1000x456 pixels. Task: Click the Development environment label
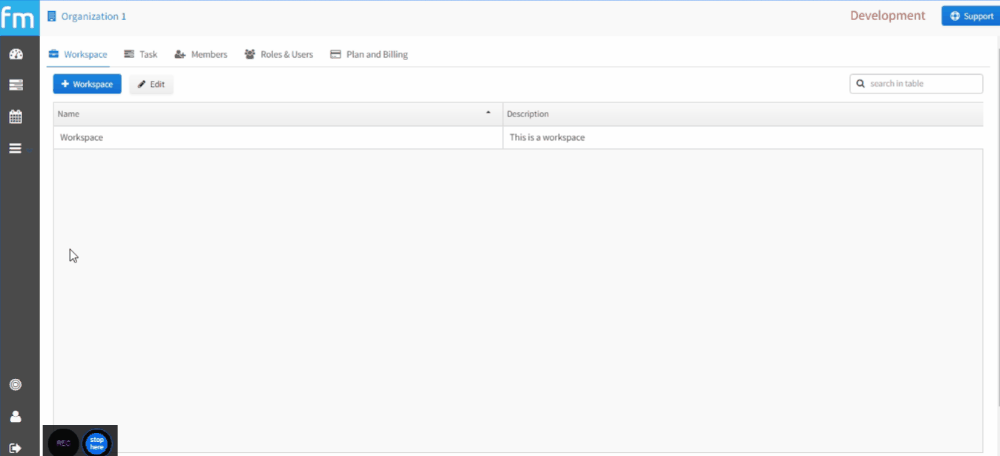[887, 16]
